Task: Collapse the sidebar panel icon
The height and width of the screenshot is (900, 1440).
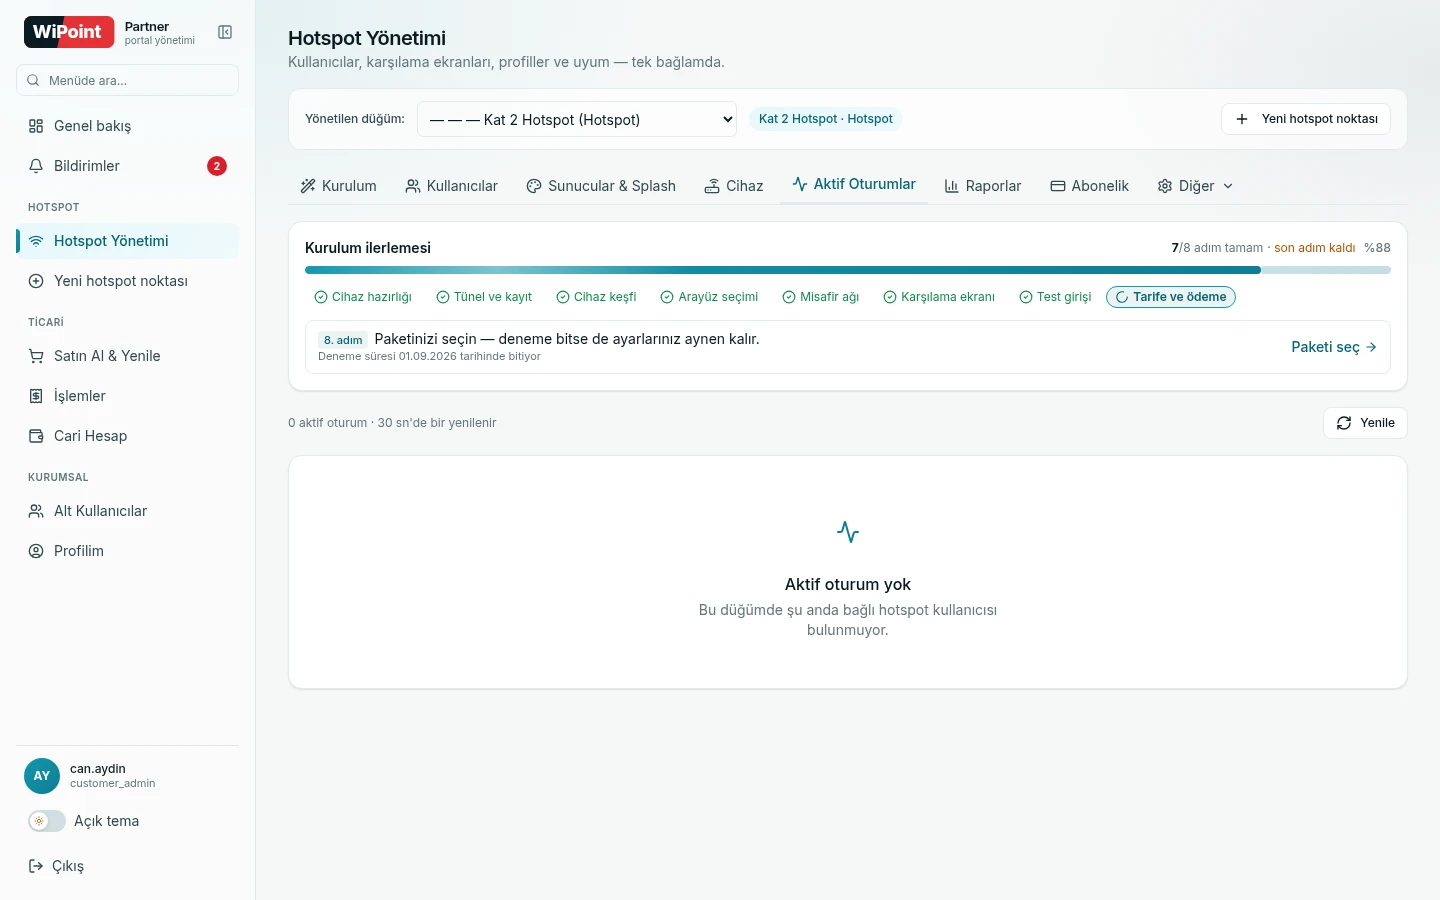Action: click(x=225, y=32)
